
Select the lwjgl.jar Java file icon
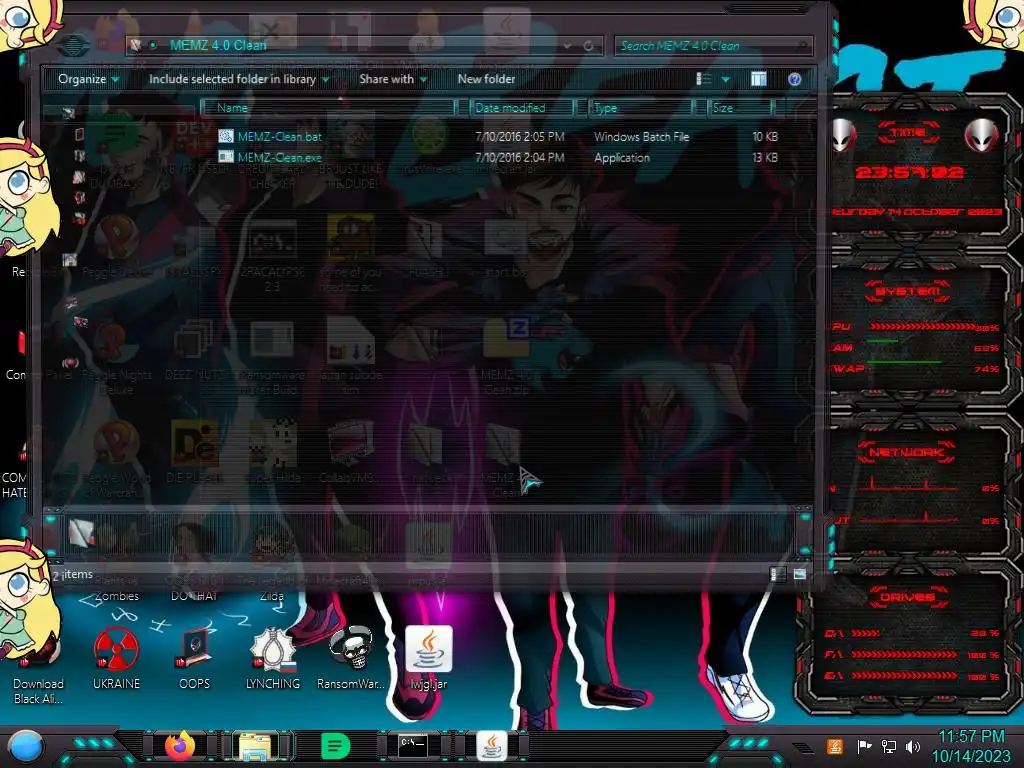[x=428, y=658]
